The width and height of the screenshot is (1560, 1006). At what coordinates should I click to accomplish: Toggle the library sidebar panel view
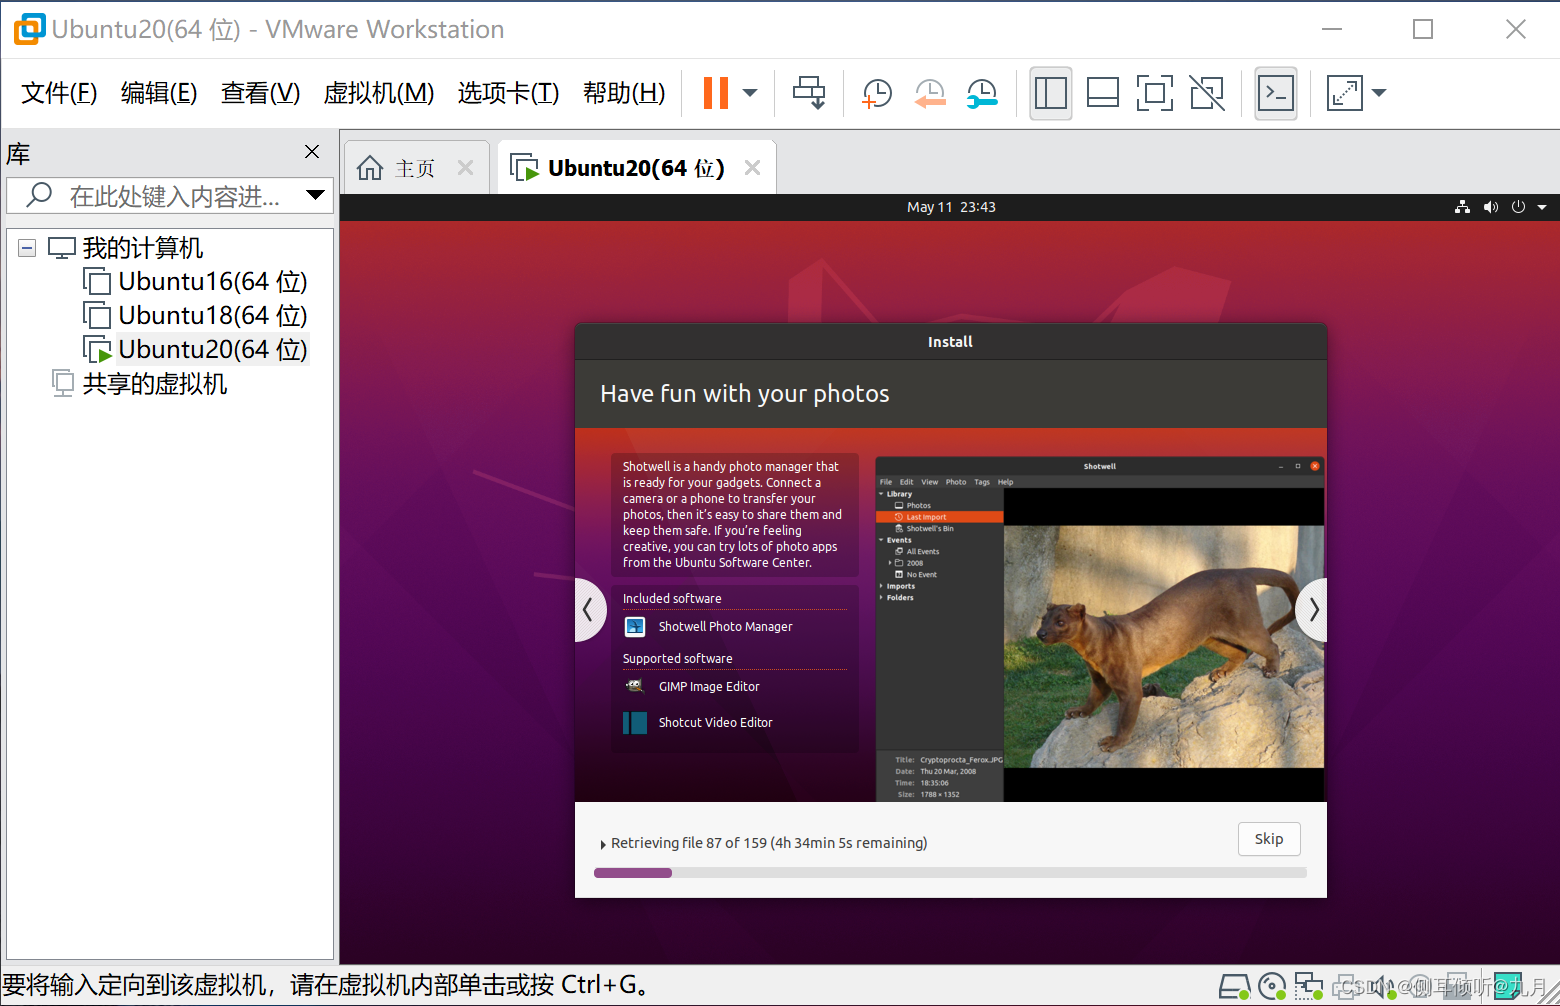[1051, 93]
